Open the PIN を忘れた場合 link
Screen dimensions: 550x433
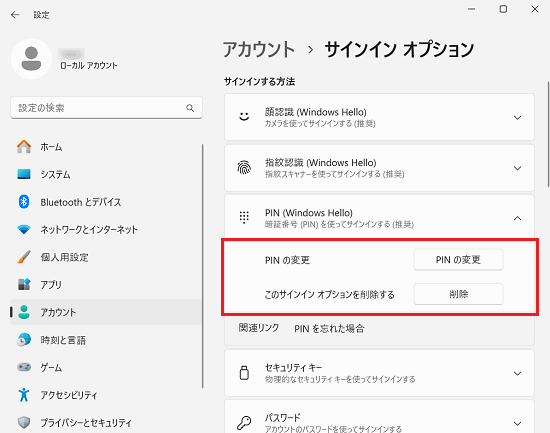pos(329,328)
